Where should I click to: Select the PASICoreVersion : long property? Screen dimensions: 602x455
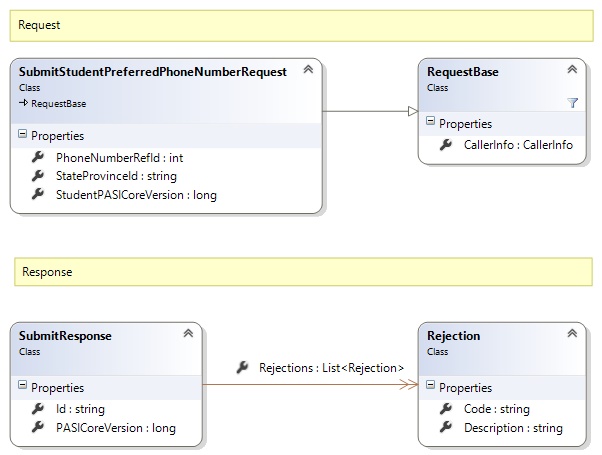point(115,428)
